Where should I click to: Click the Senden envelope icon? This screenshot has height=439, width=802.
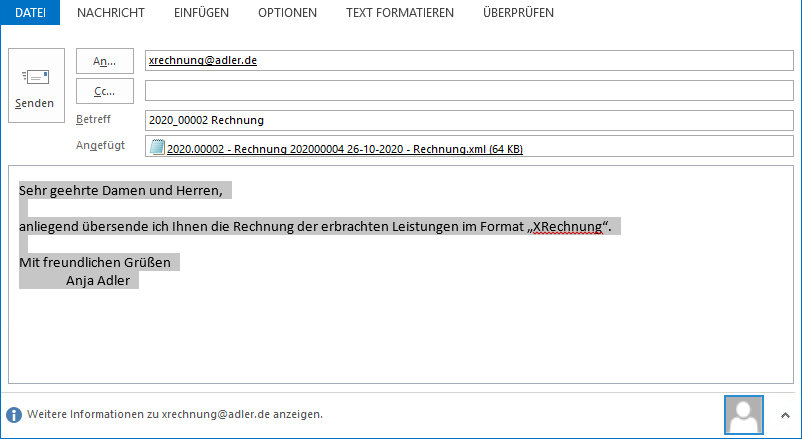pyautogui.click(x=35, y=77)
